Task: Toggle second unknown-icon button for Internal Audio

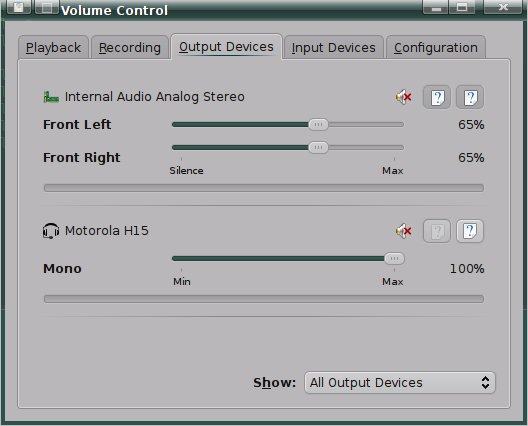Action: pyautogui.click(x=470, y=97)
